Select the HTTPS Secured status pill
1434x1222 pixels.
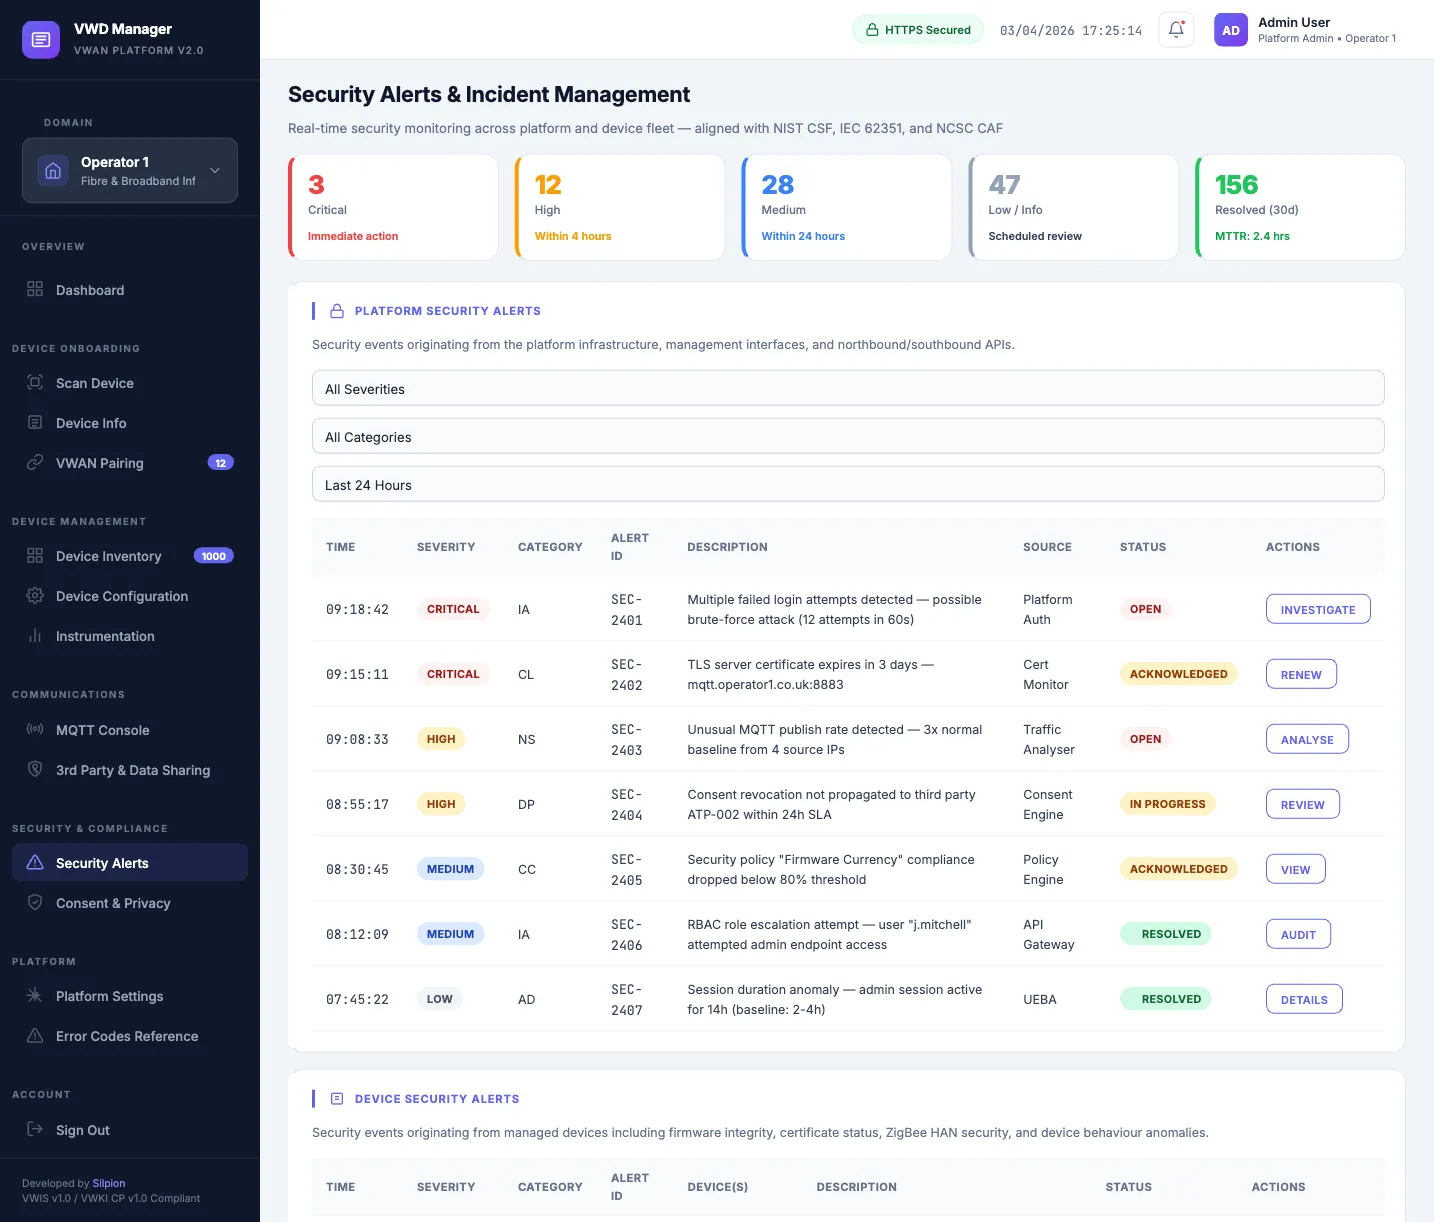coord(917,29)
